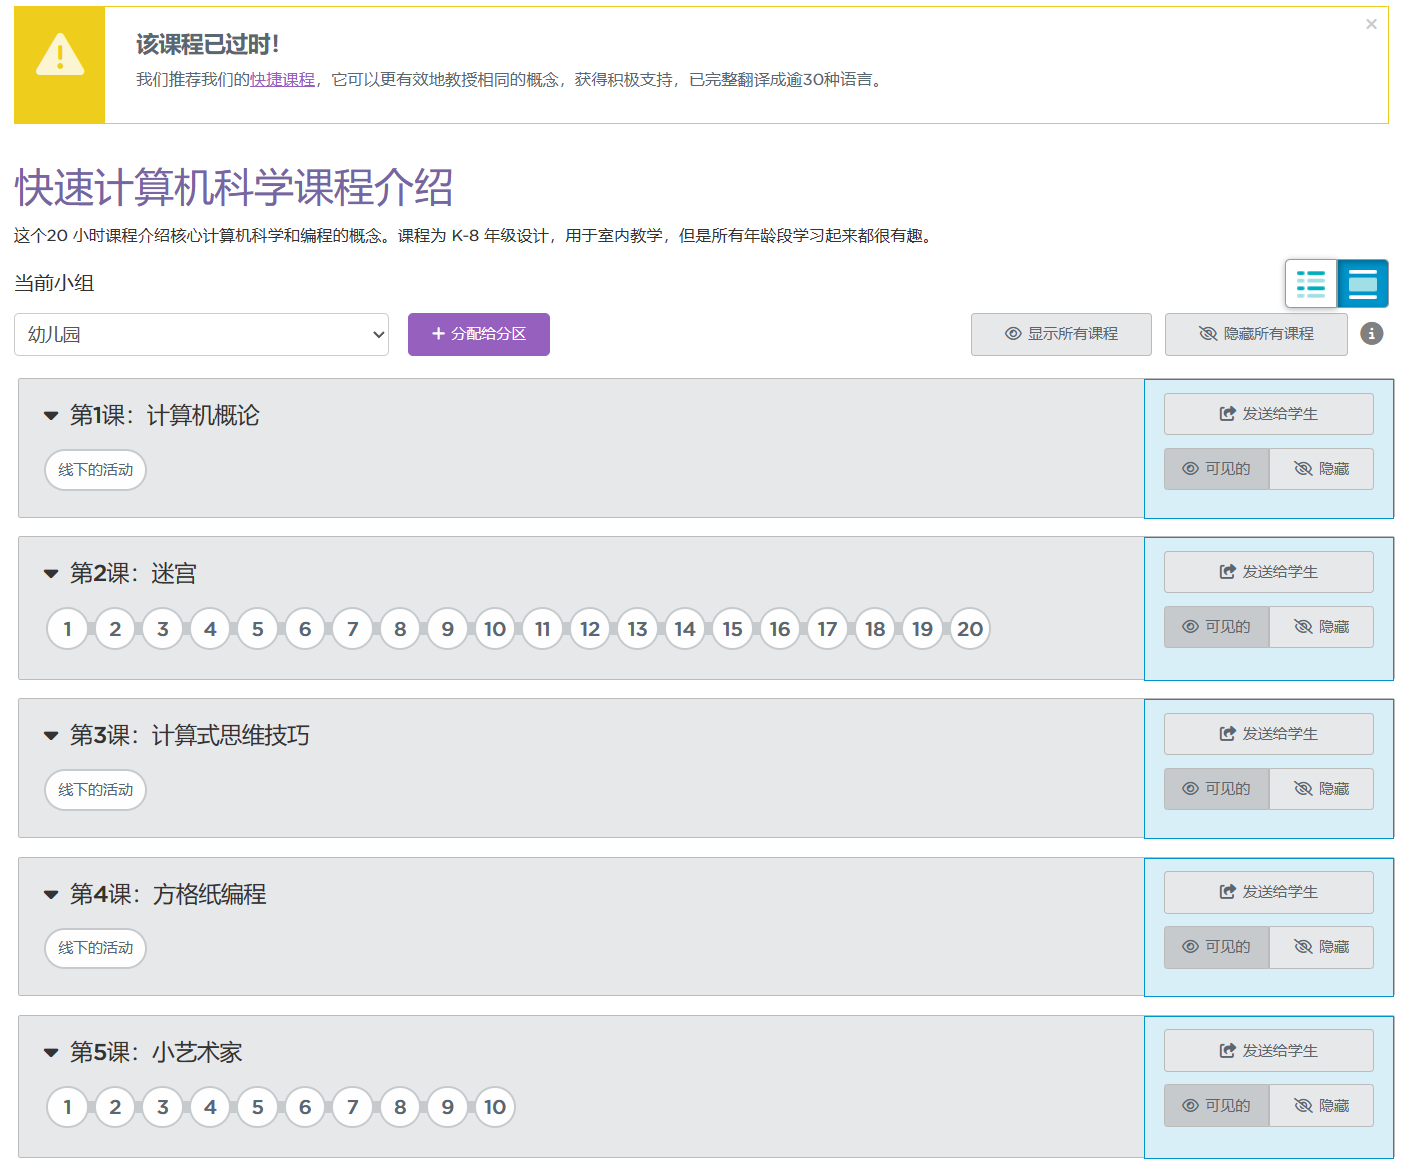The image size is (1415, 1167).
Task: Set lesson 3 to 可见的 visible
Action: tap(1217, 789)
